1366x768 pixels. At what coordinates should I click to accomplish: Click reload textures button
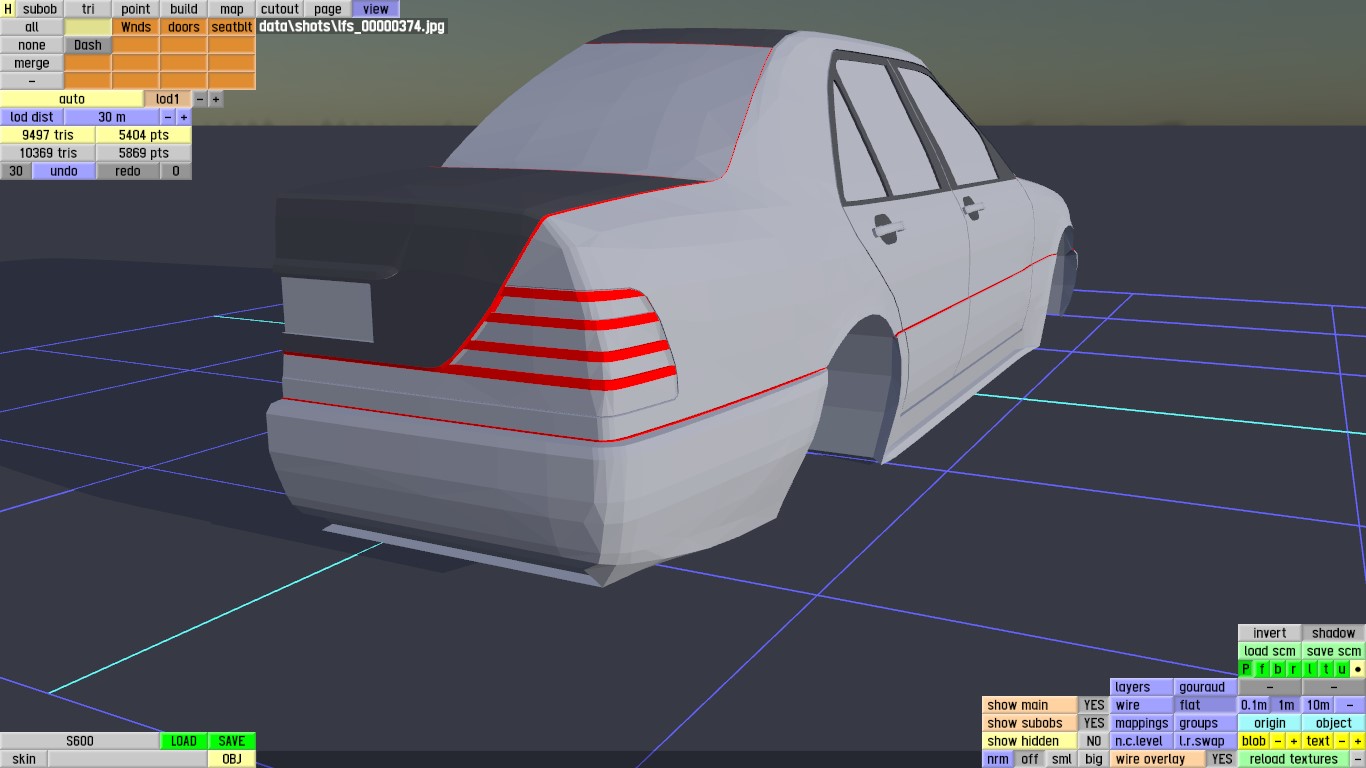tap(1294, 759)
